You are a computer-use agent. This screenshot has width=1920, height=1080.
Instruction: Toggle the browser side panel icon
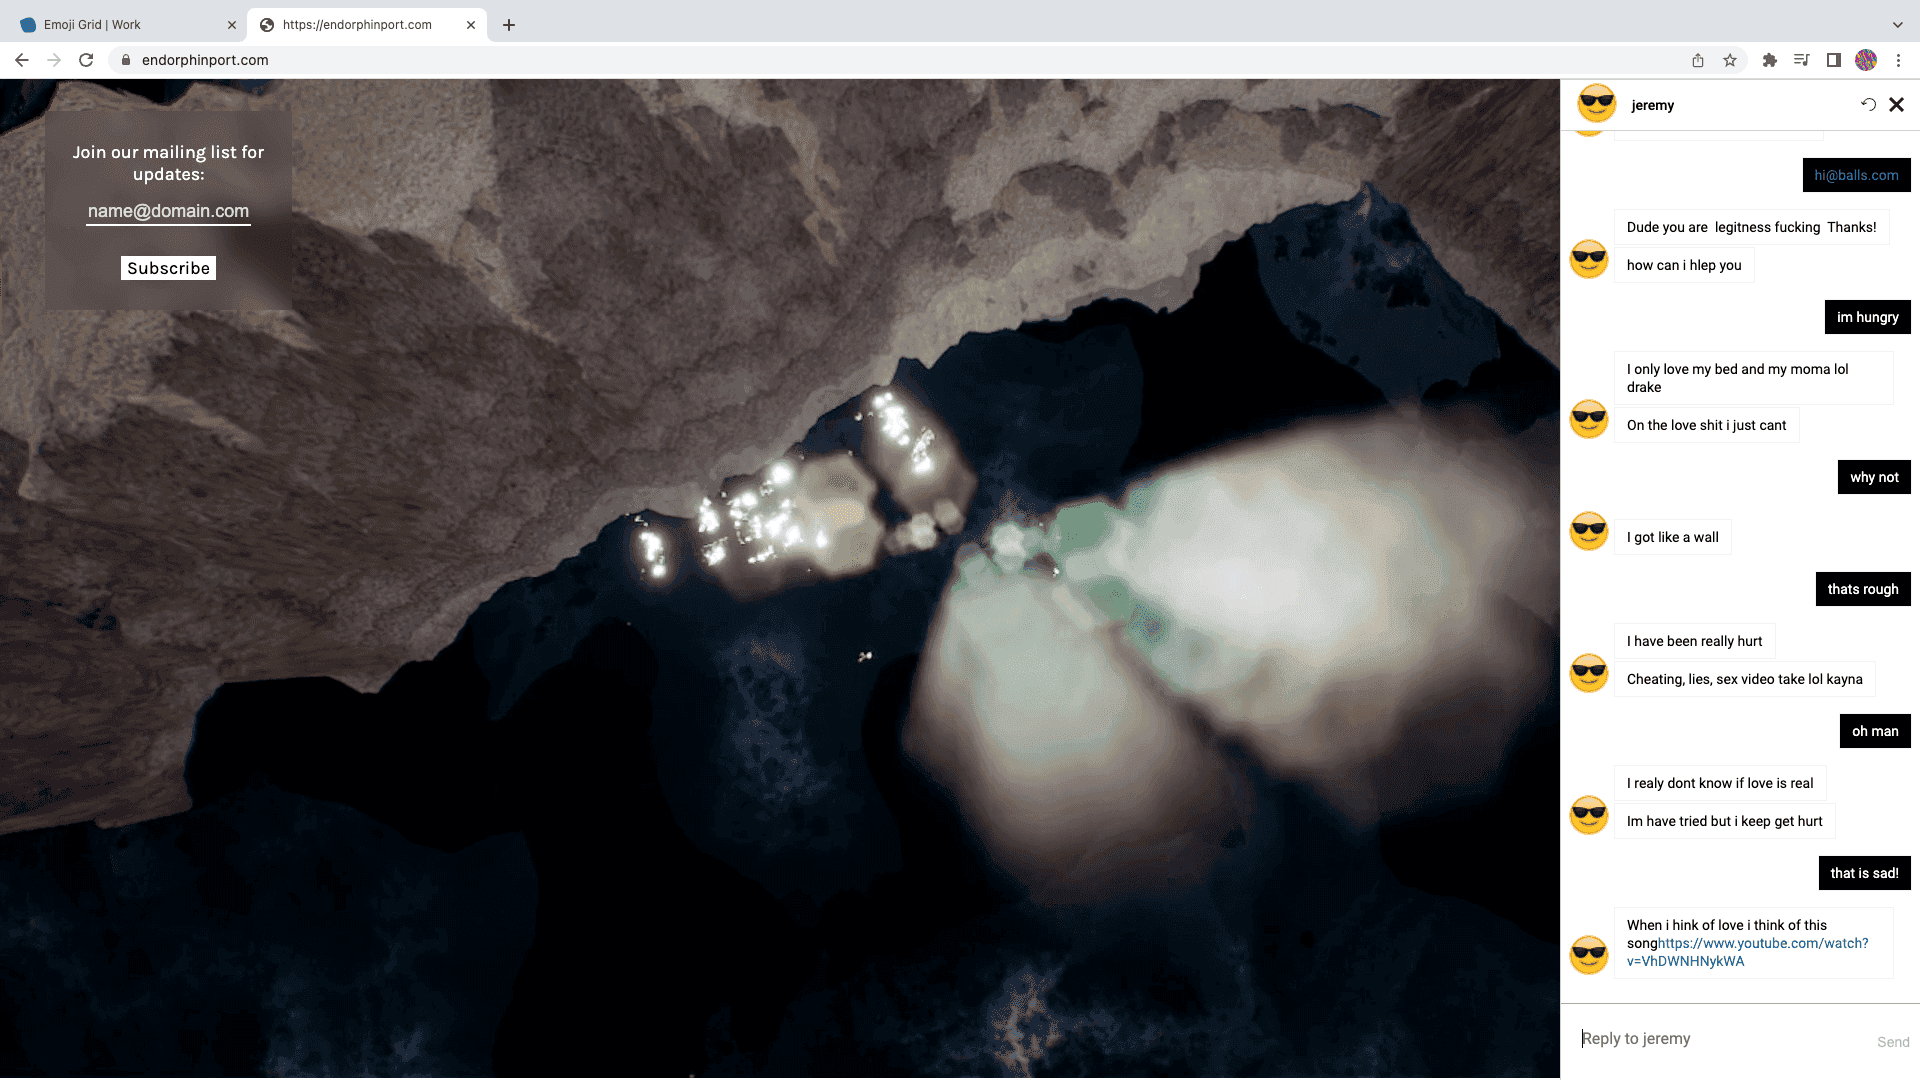(x=1834, y=60)
